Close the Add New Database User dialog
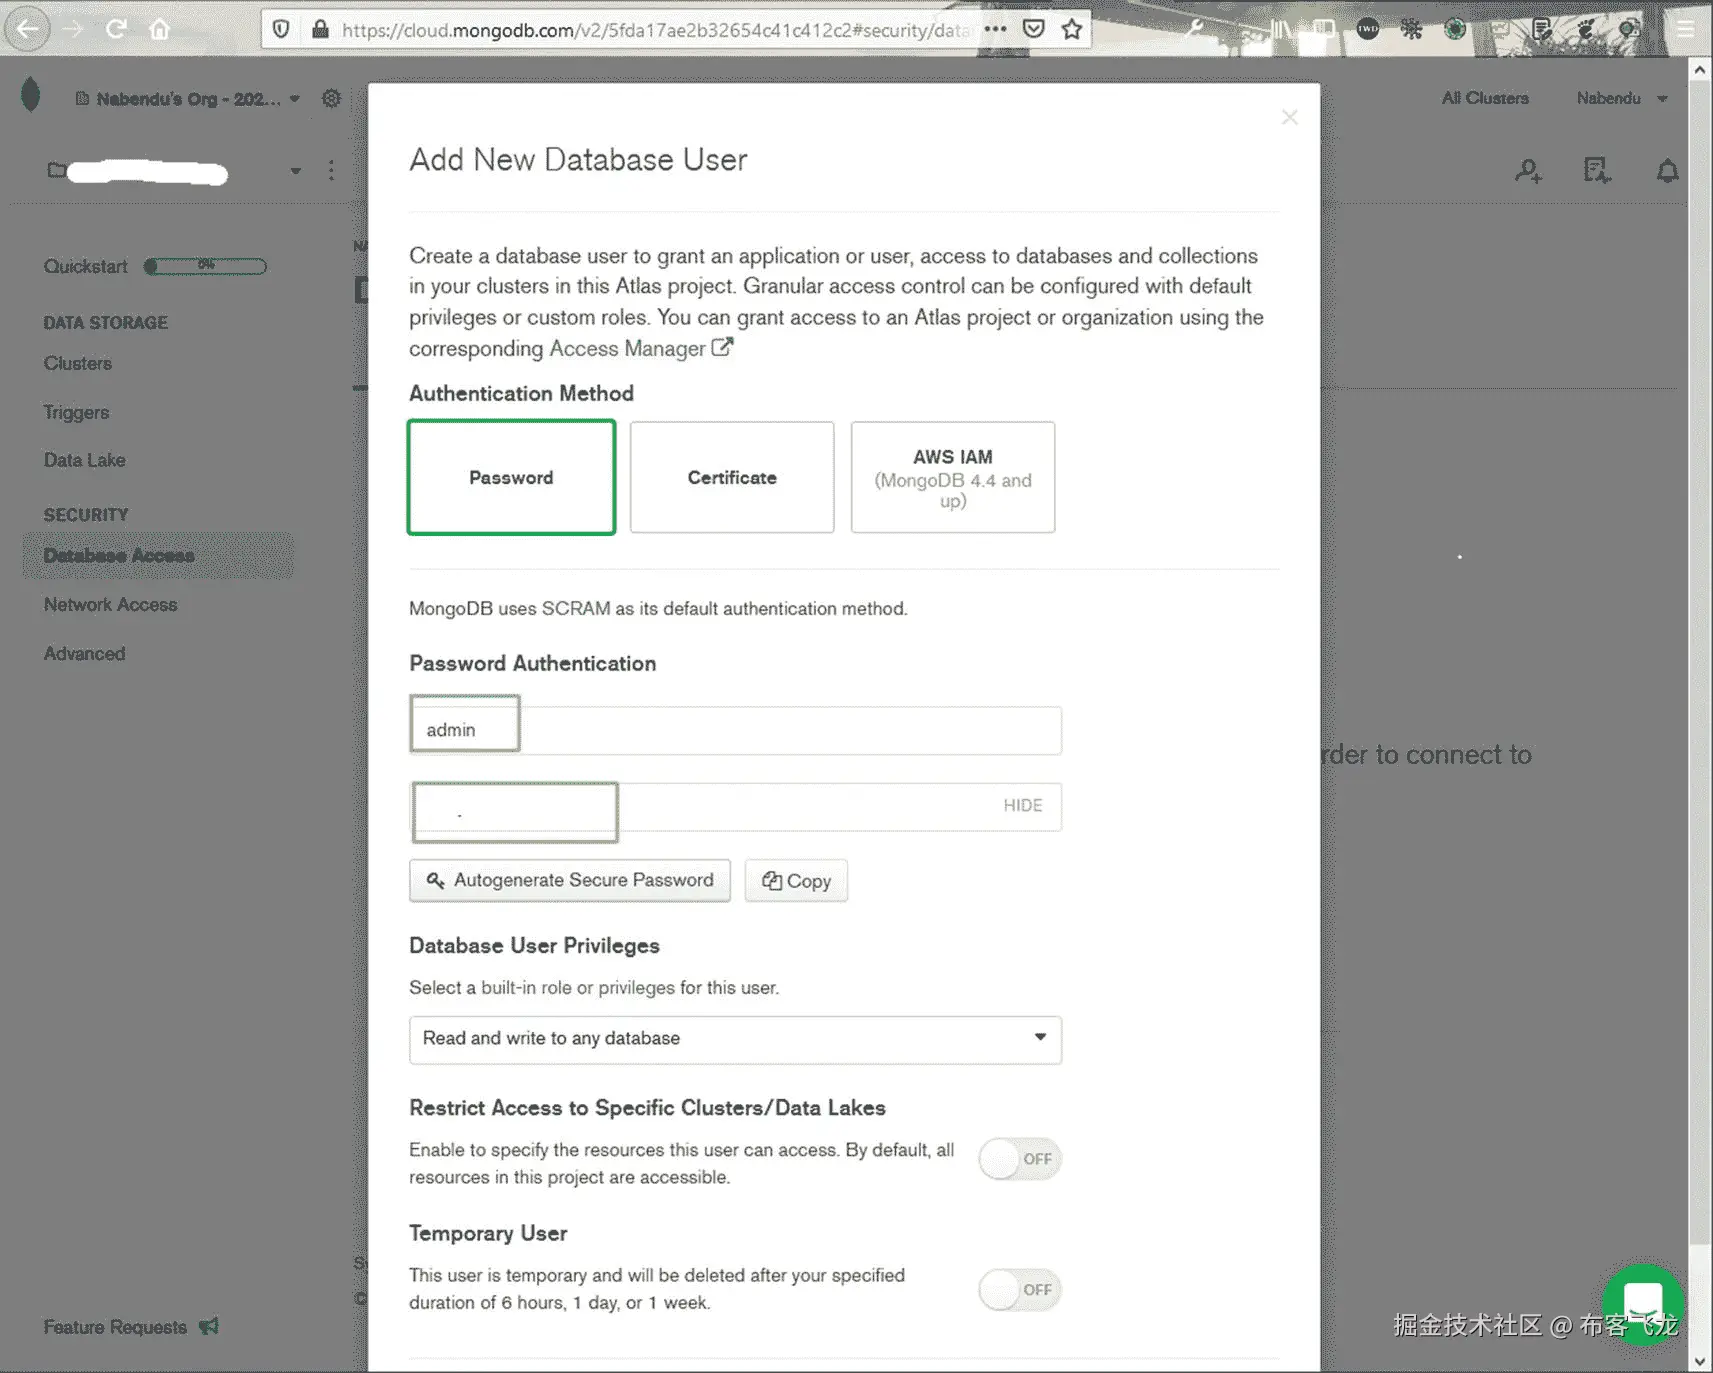The image size is (1713, 1373). point(1290,117)
